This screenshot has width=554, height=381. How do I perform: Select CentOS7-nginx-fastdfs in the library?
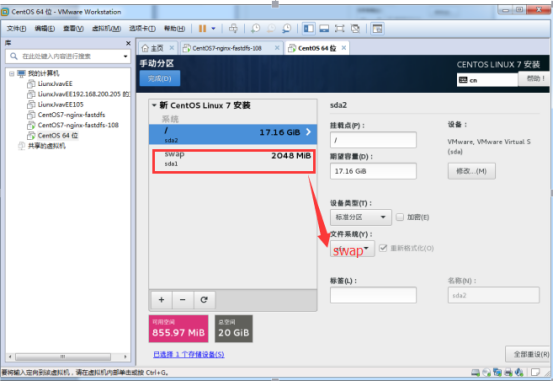click(x=71, y=115)
